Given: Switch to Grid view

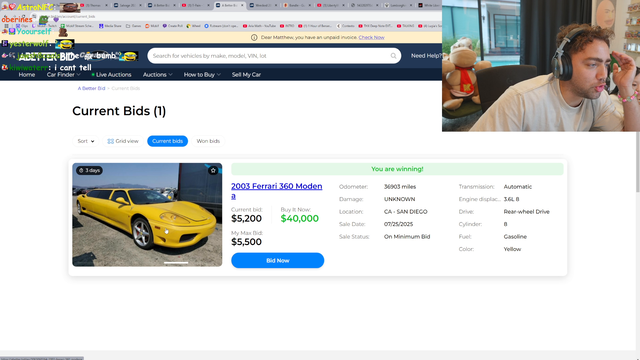Looking at the screenshot, I should [123, 141].
